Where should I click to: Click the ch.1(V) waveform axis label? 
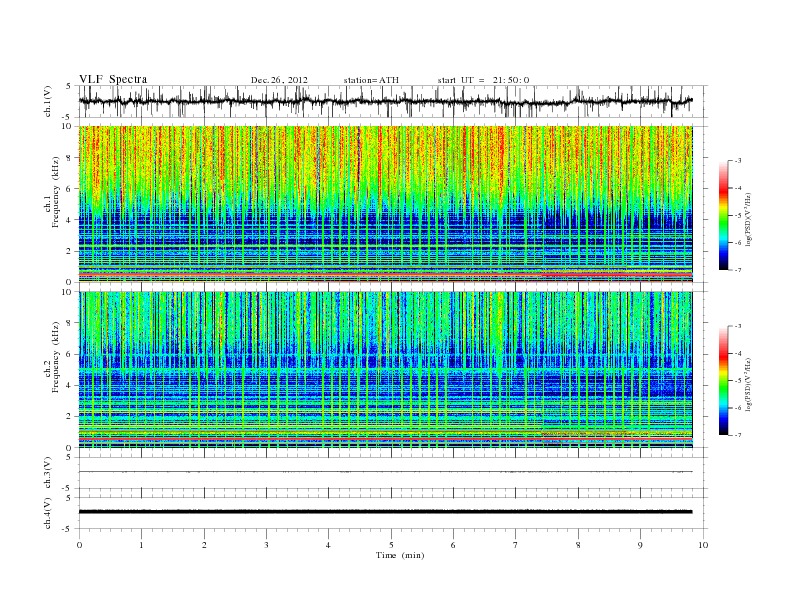[x=48, y=101]
